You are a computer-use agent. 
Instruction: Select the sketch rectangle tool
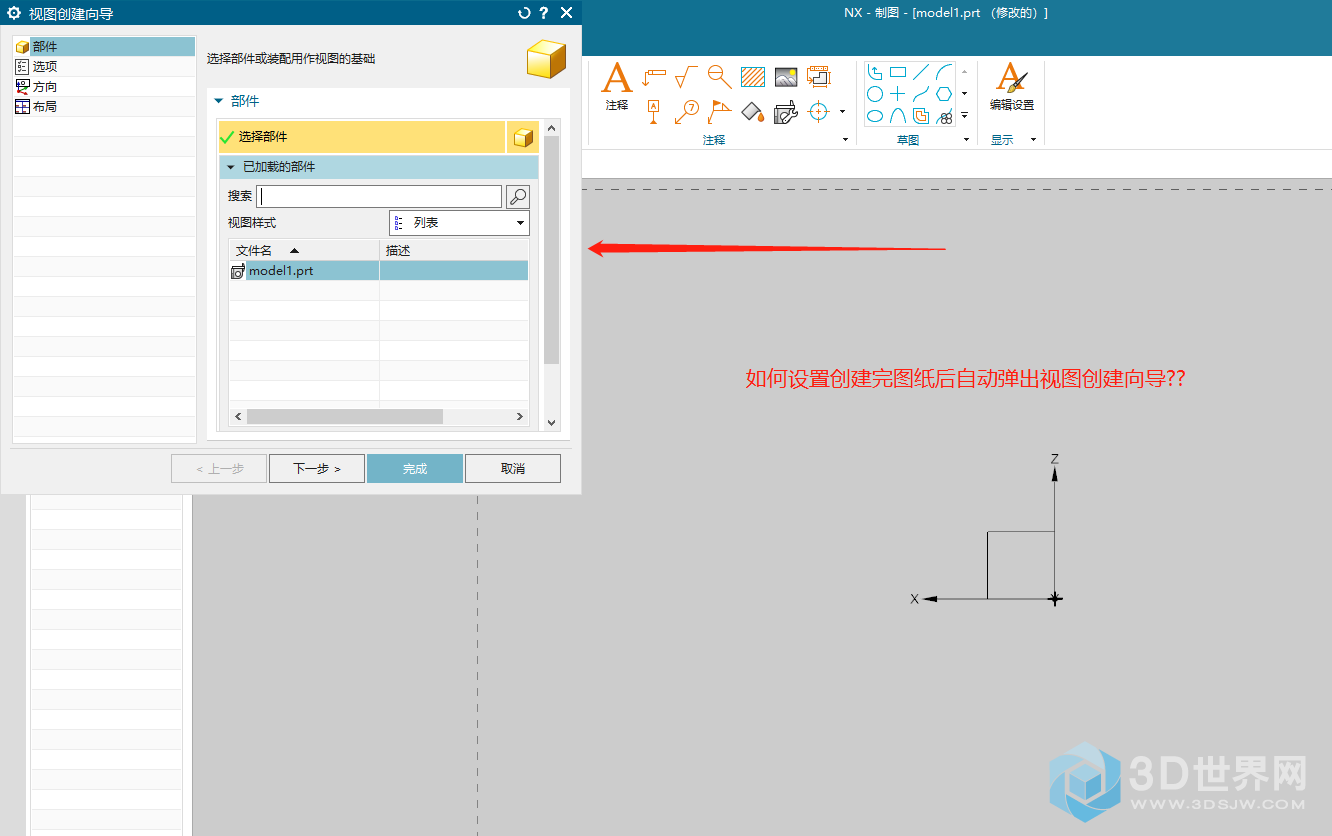(898, 72)
